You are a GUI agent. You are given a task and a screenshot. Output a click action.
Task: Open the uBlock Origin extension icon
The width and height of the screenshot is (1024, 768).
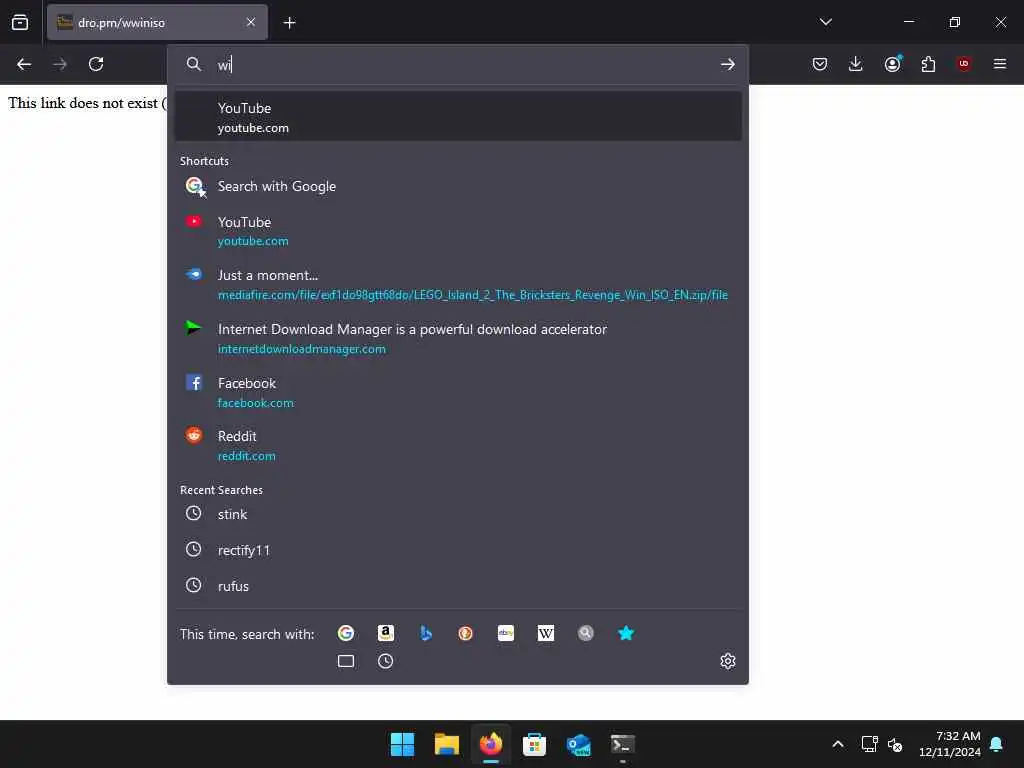pyautogui.click(x=964, y=64)
